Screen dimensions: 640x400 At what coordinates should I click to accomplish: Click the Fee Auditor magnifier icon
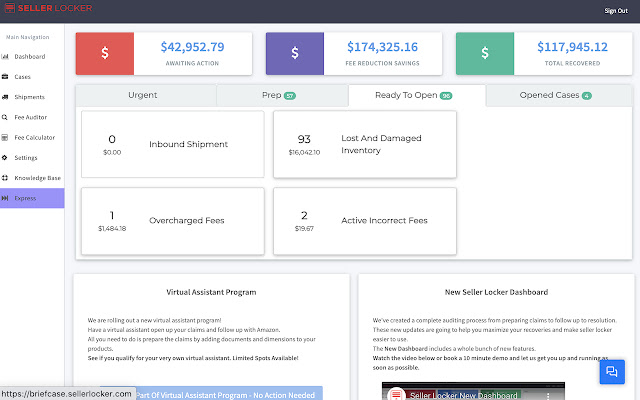pos(5,117)
